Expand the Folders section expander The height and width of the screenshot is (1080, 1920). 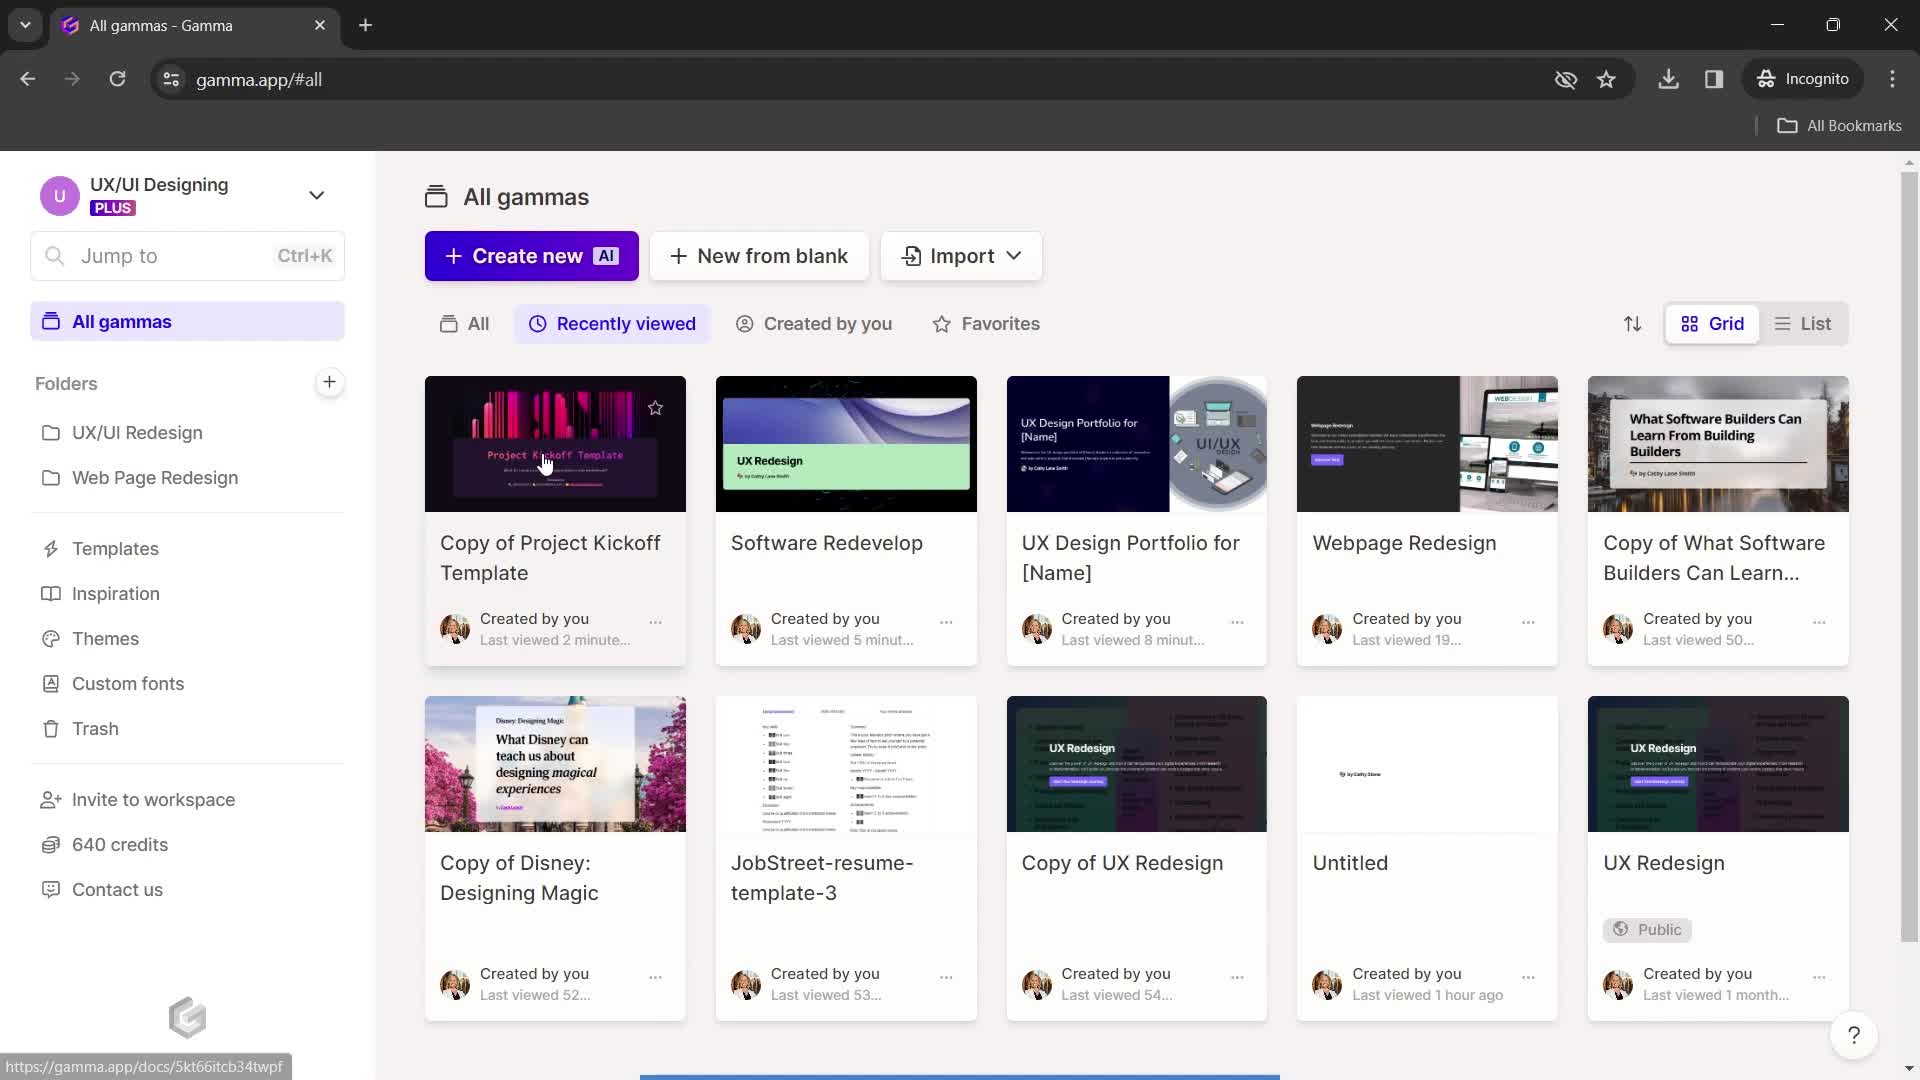[66, 384]
